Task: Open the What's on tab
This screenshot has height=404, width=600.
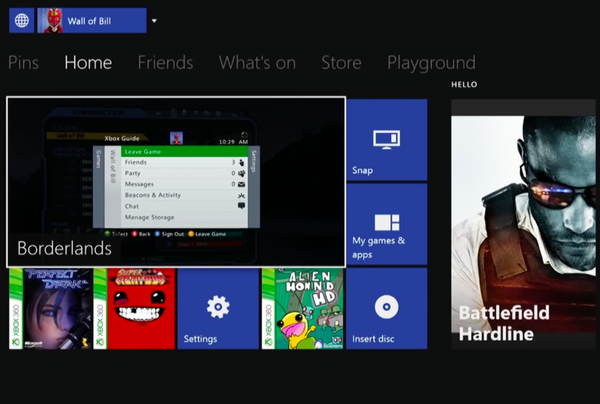Action: pyautogui.click(x=257, y=62)
